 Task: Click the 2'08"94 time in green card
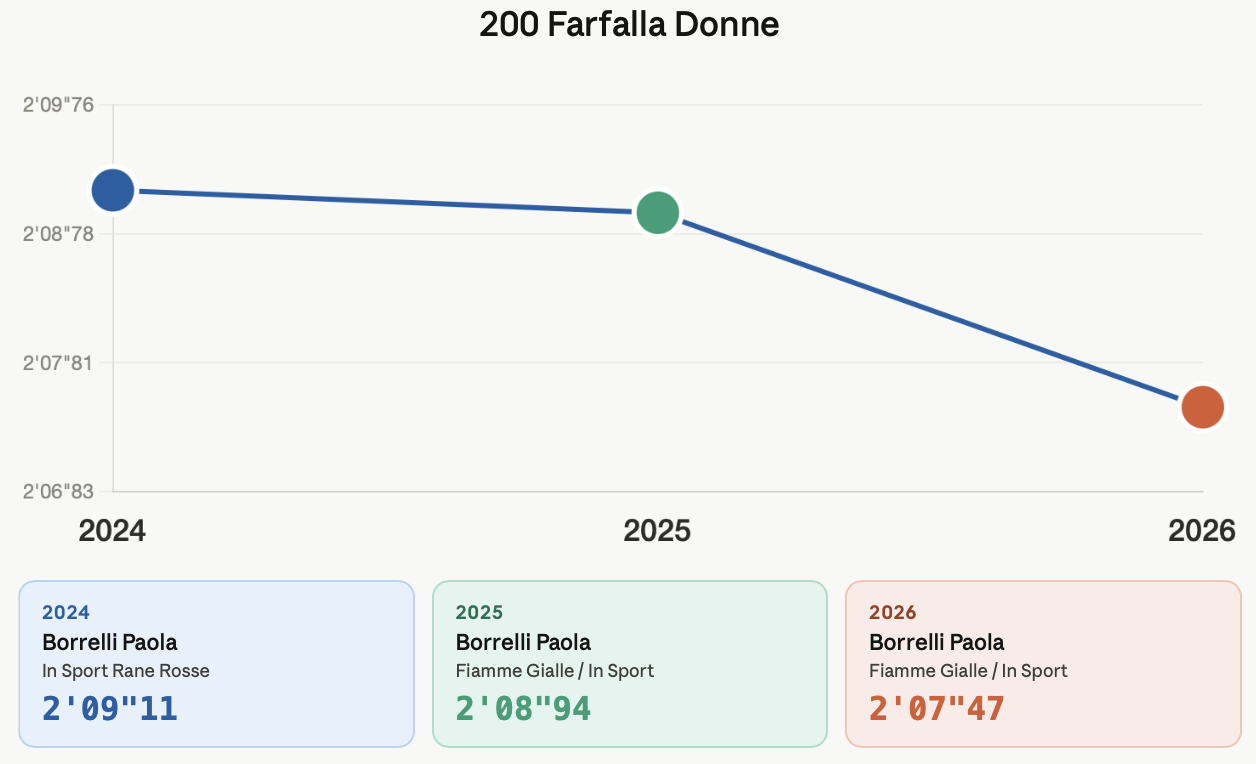[x=523, y=708]
